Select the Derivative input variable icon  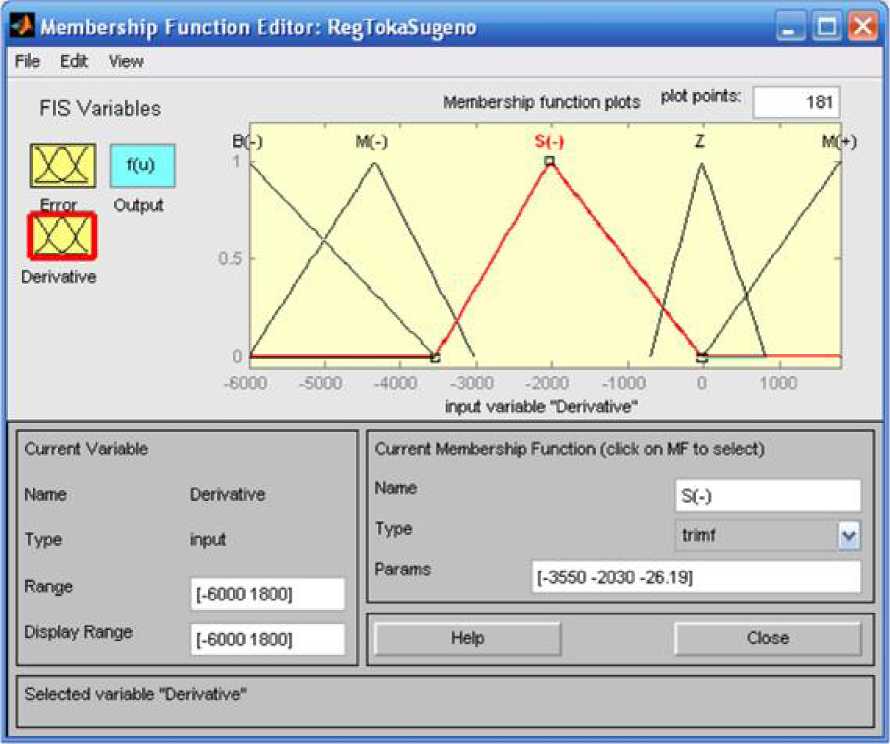(x=62, y=236)
